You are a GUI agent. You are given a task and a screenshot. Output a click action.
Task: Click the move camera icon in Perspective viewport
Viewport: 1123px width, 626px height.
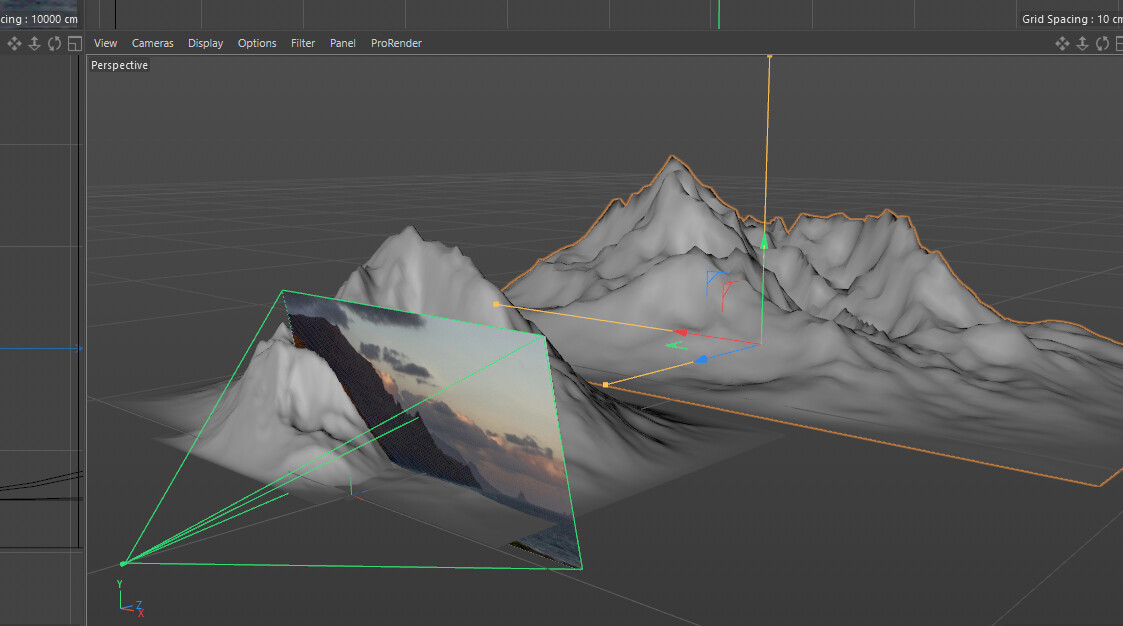point(1062,44)
